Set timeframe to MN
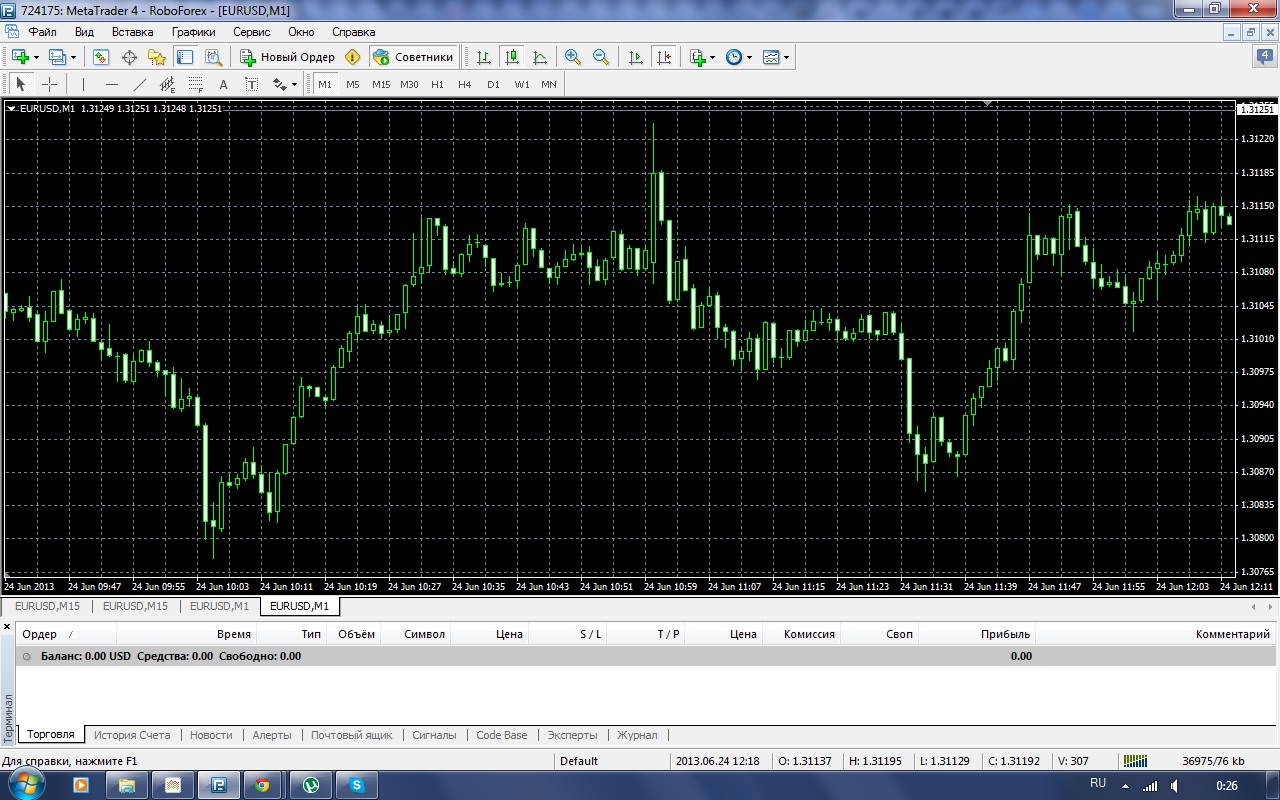This screenshot has width=1280, height=800. point(549,84)
